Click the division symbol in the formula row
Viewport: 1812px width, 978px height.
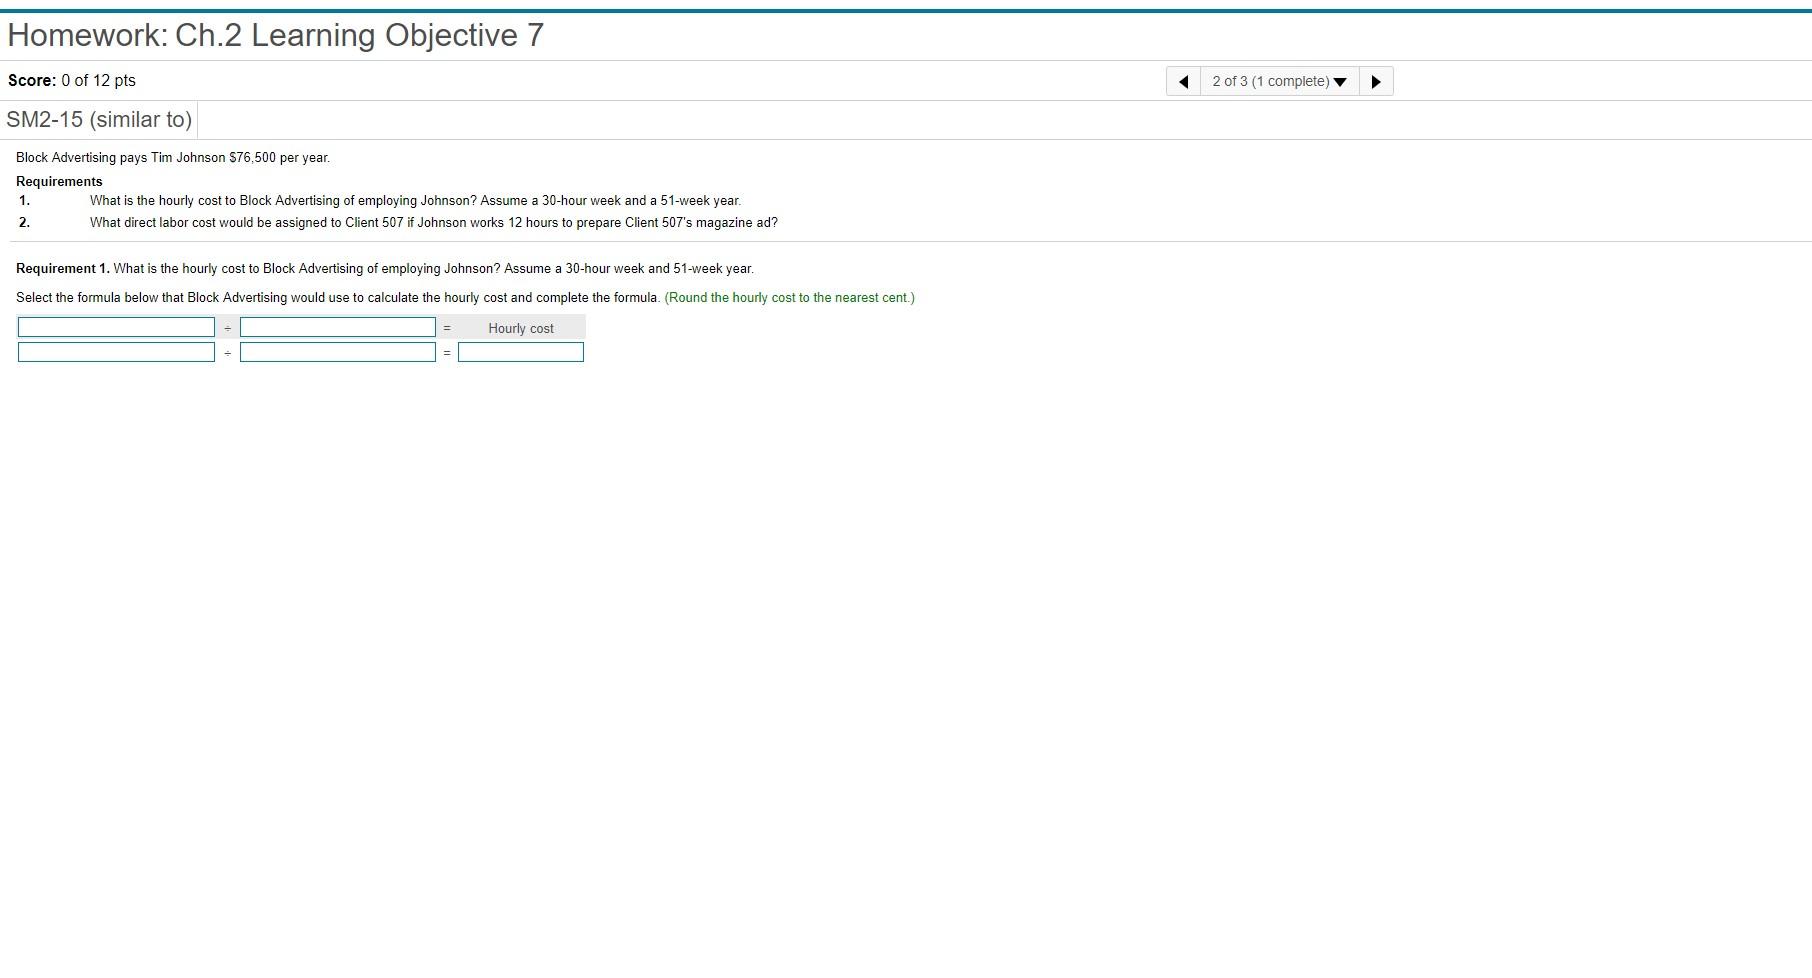tap(228, 327)
